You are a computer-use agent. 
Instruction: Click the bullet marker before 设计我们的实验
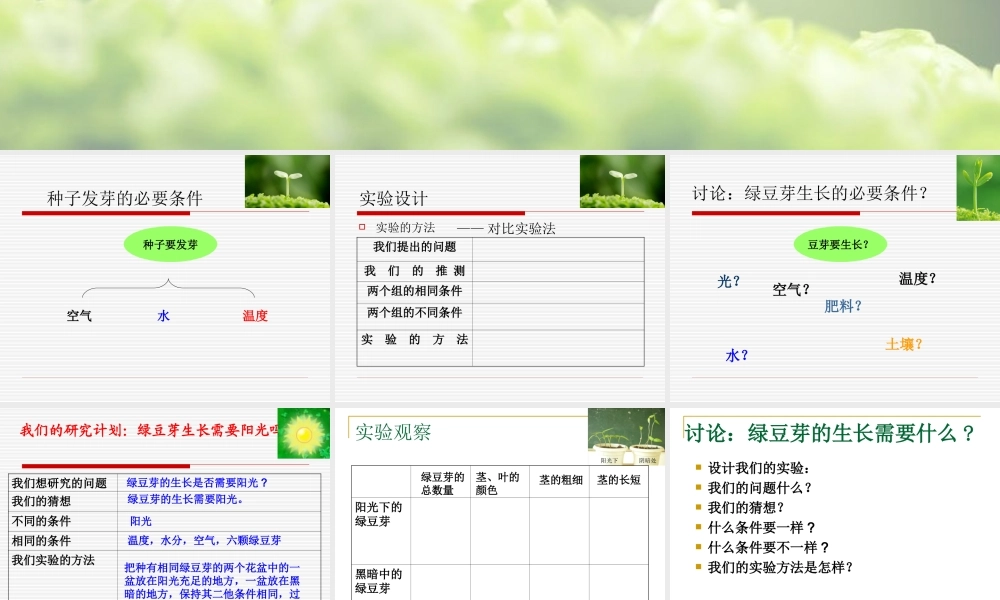click(x=697, y=468)
